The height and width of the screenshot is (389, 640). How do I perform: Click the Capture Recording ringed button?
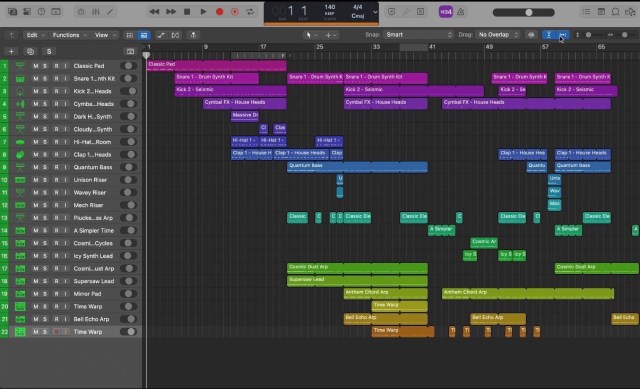tap(235, 12)
